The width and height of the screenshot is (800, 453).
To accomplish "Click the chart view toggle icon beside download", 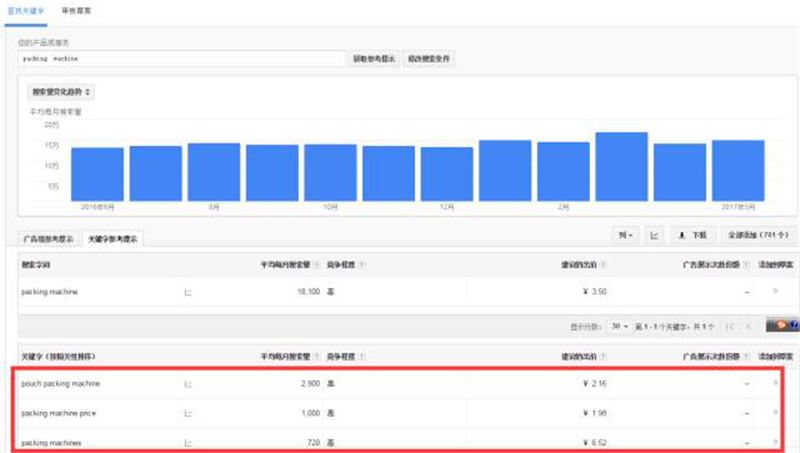I will 655,235.
